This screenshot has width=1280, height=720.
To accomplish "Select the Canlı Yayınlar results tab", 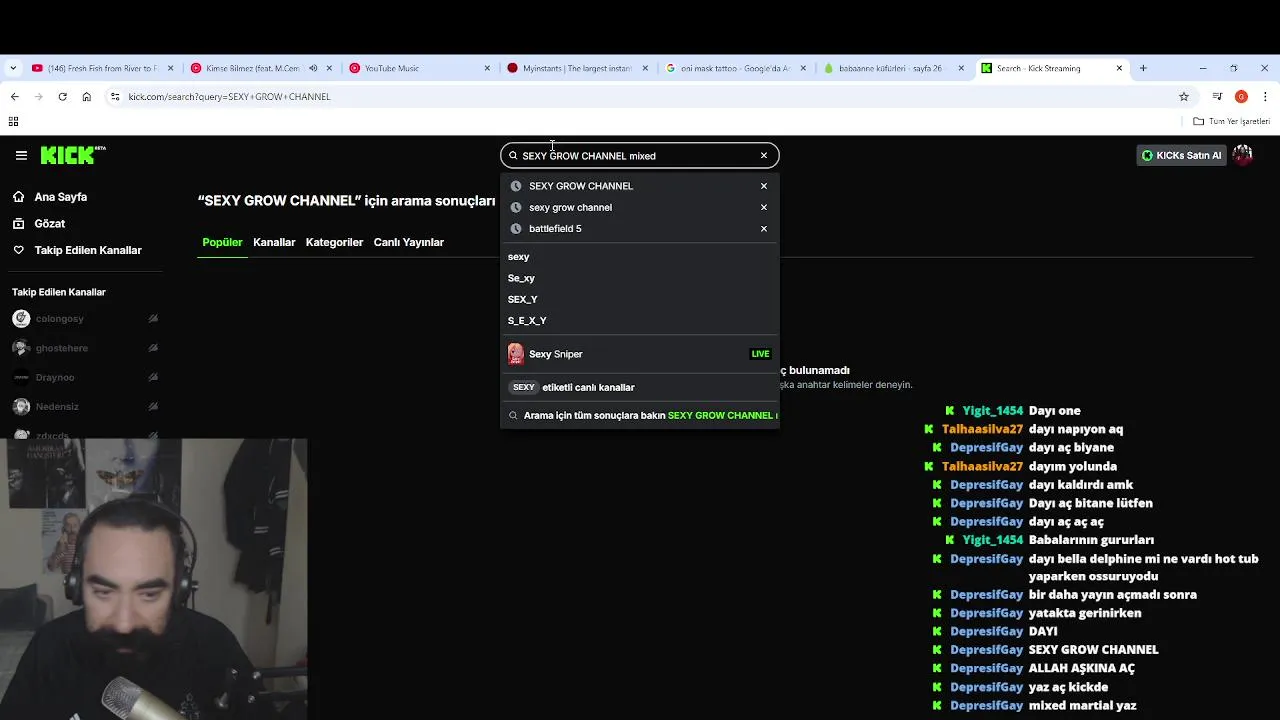I will (x=408, y=242).
